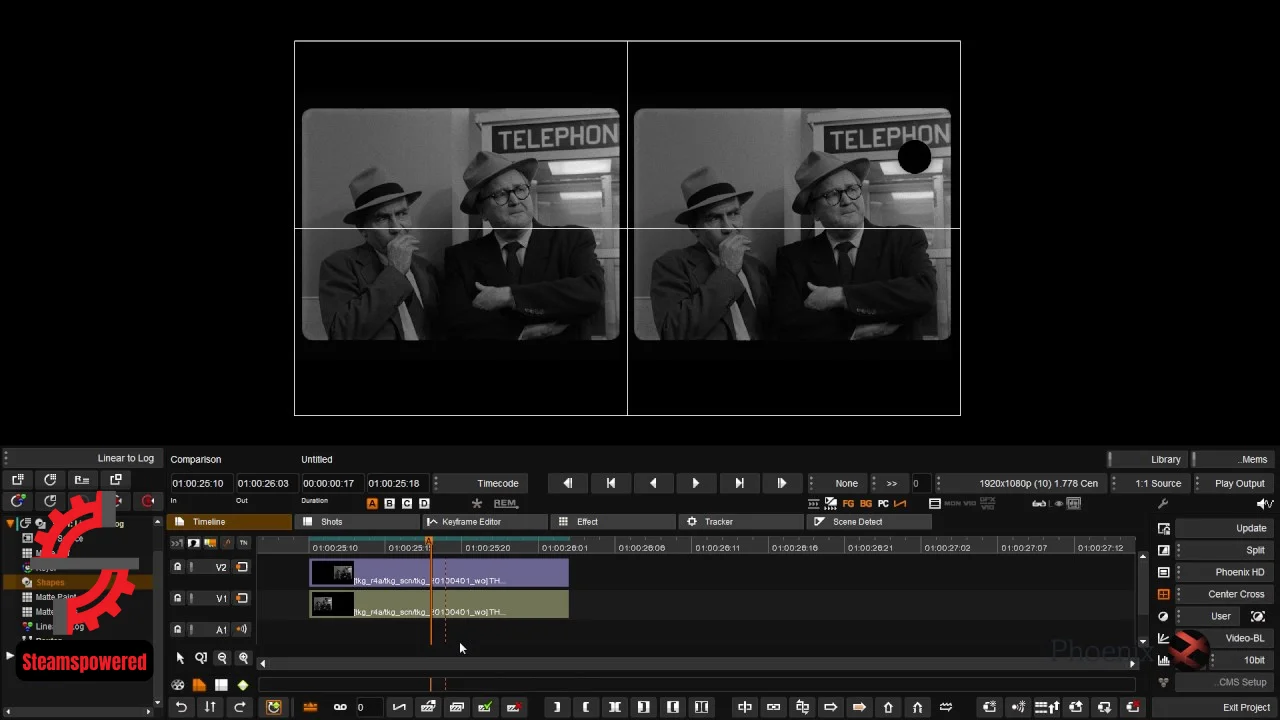Screen dimensions: 1280x720
Task: Click the red-marked delete segment icon
Action: coord(1133,707)
